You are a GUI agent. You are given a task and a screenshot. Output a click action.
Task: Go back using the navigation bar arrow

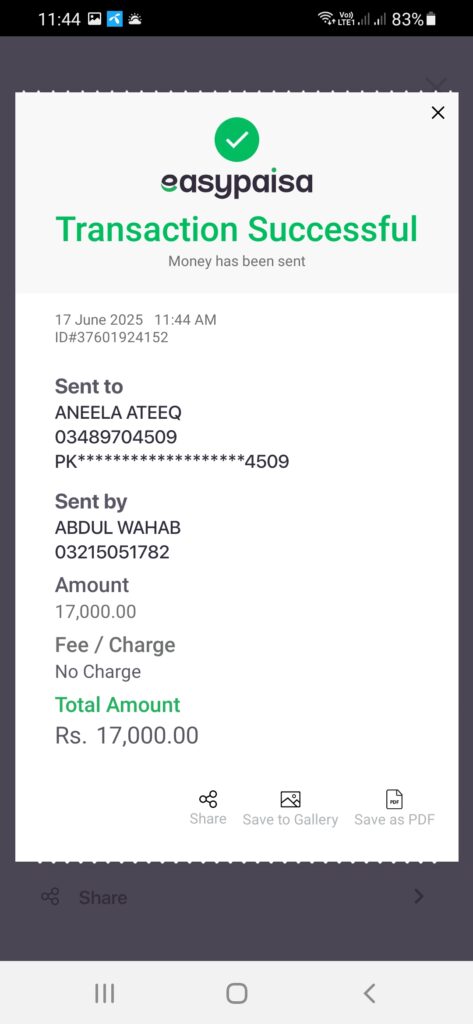tap(369, 993)
